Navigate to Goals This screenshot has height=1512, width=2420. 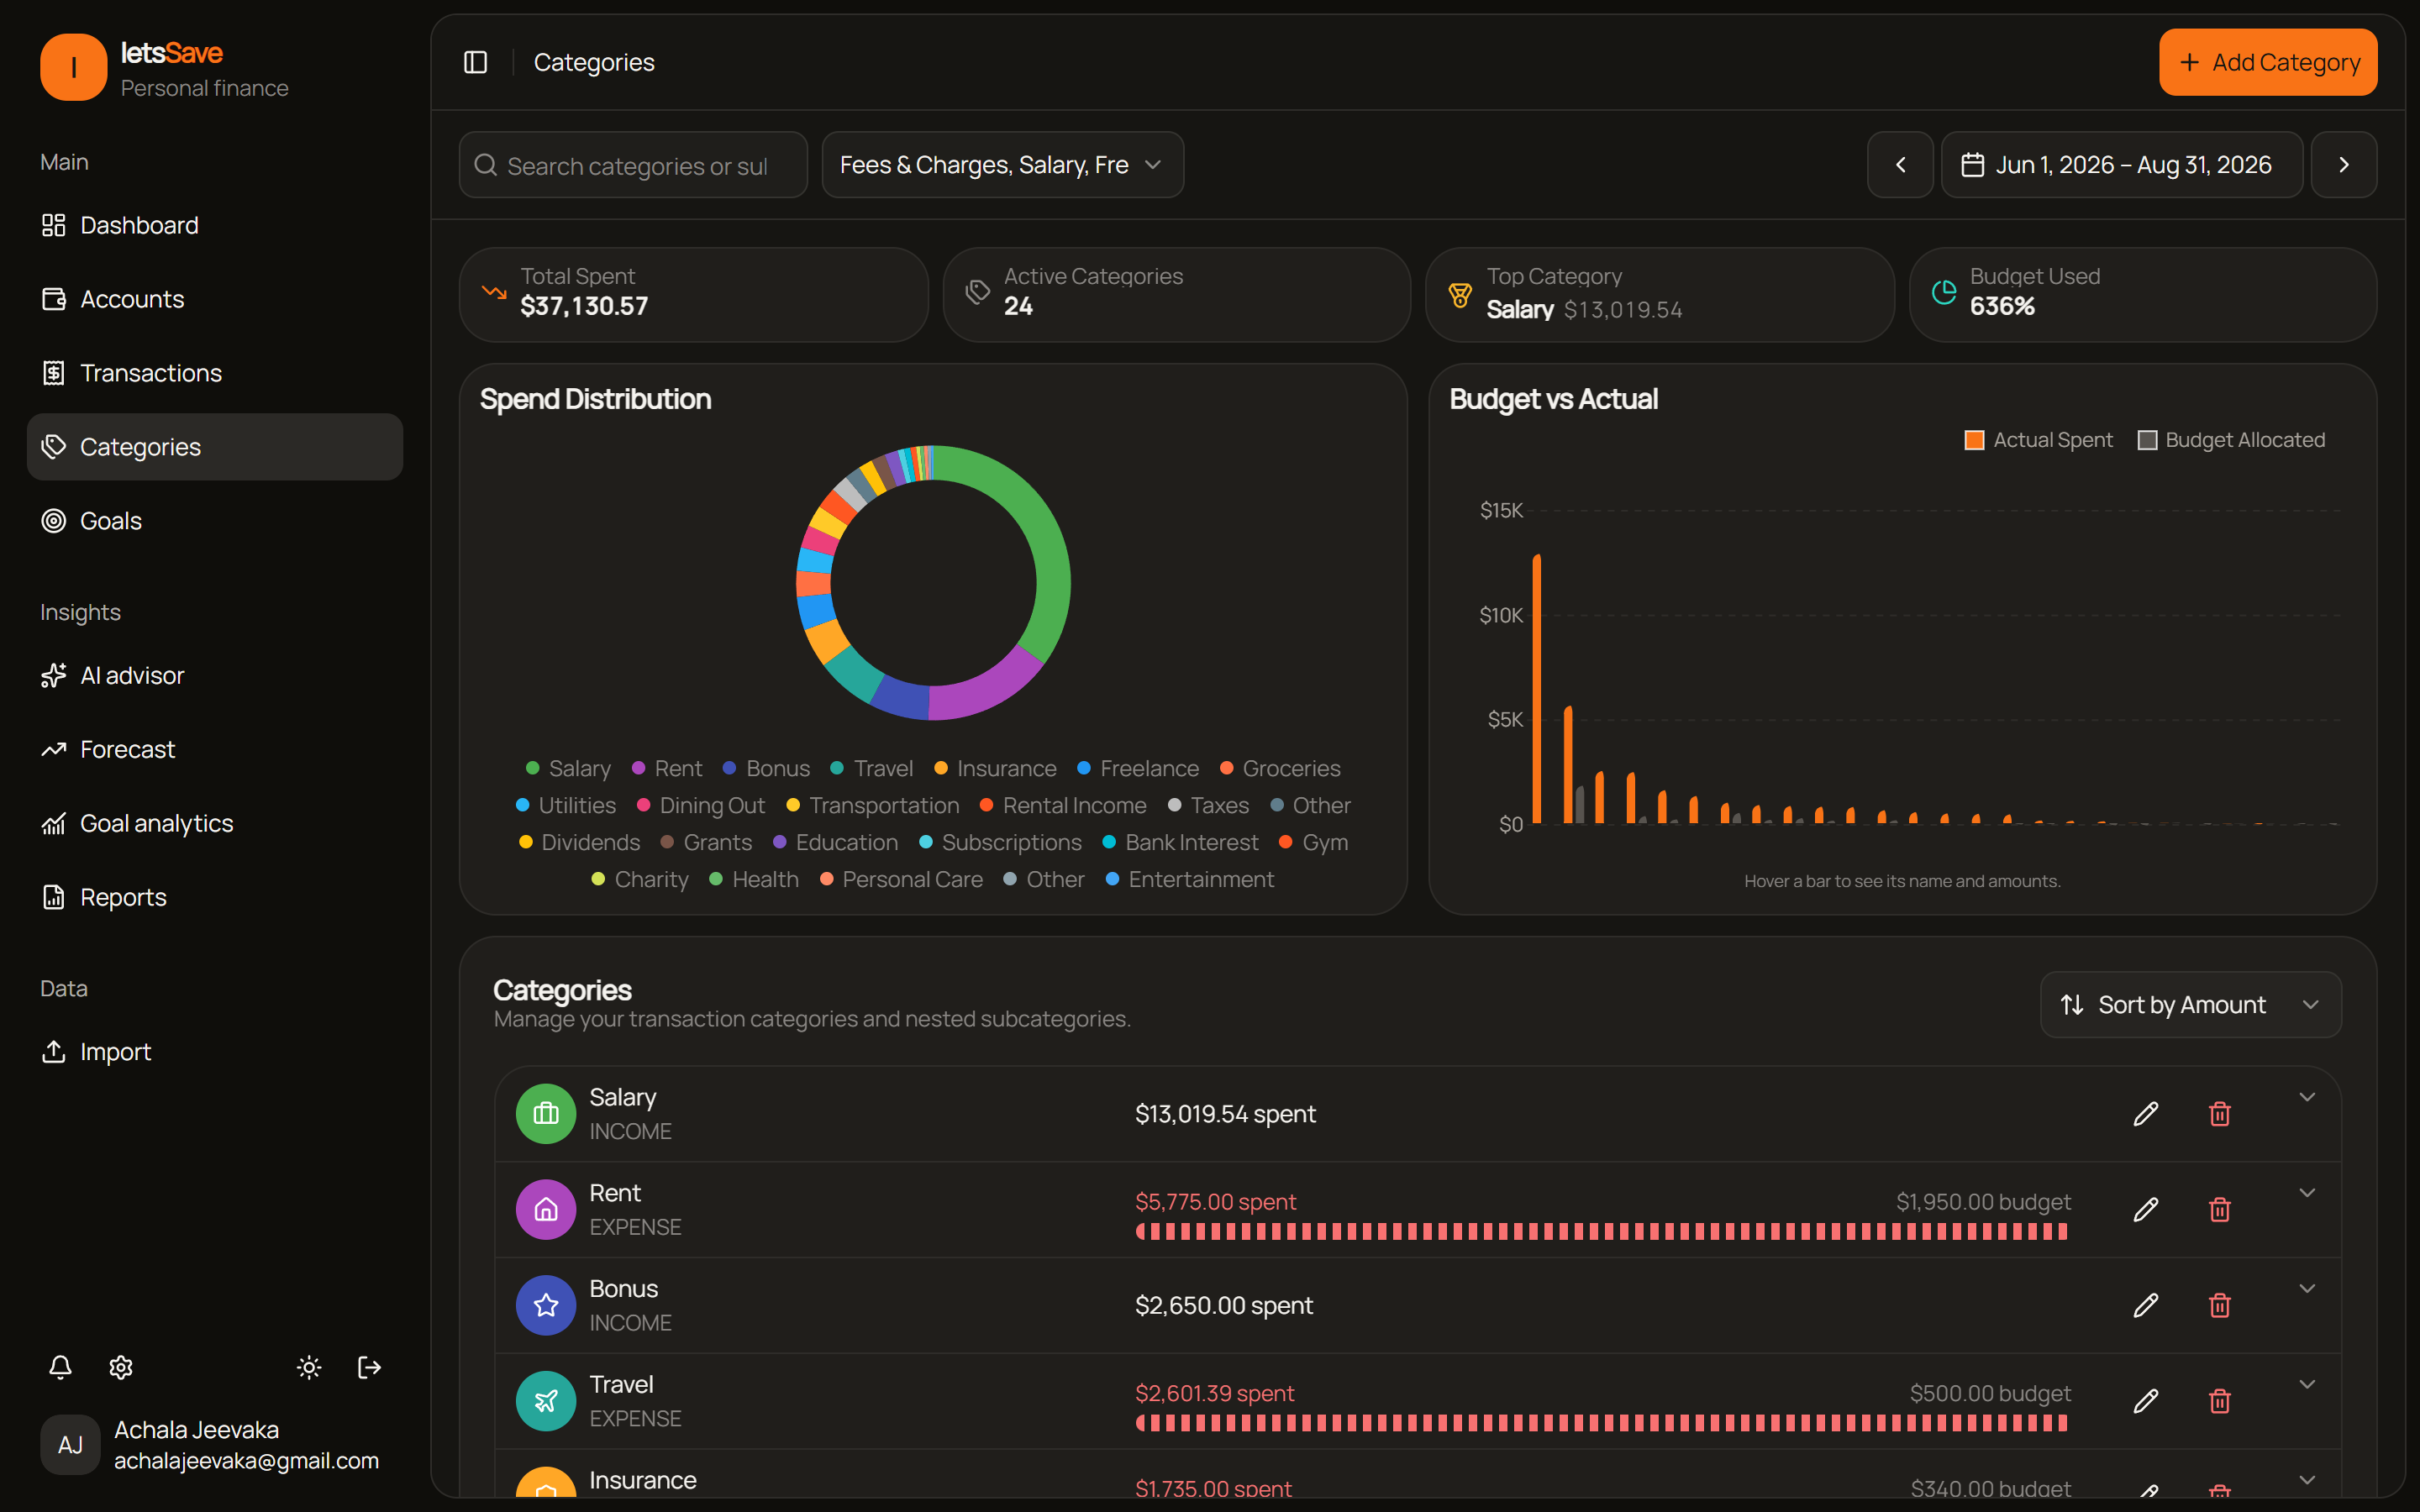click(214, 521)
